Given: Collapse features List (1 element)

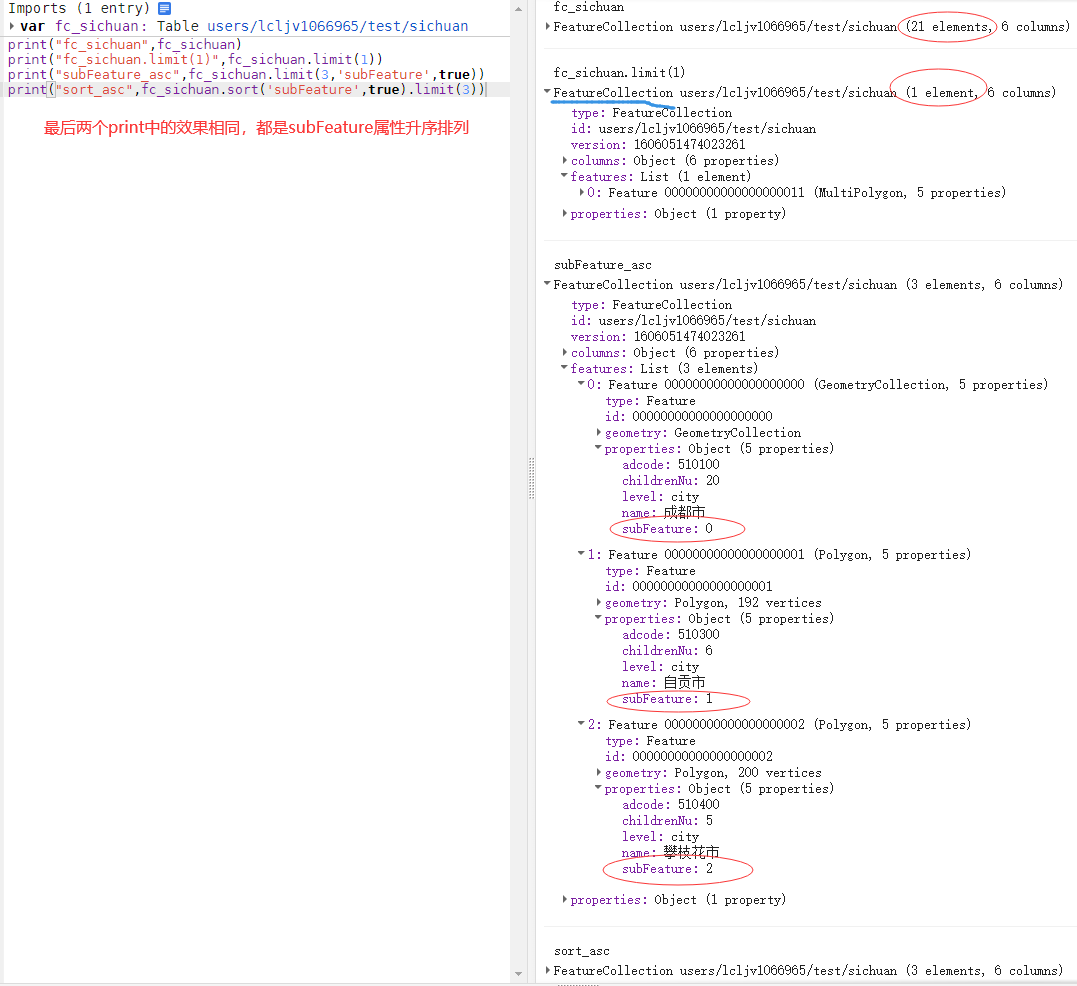Looking at the screenshot, I should coord(565,176).
